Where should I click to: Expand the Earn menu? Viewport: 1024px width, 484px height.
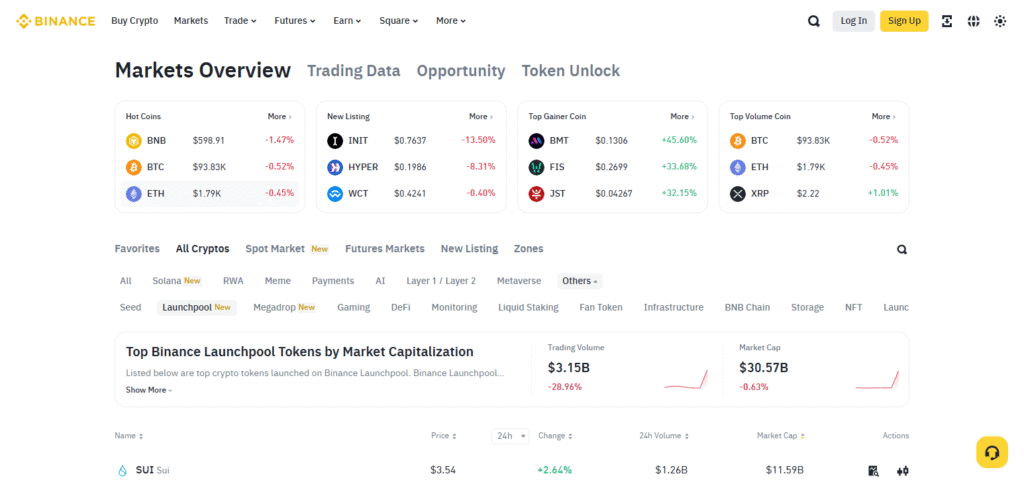[347, 21]
